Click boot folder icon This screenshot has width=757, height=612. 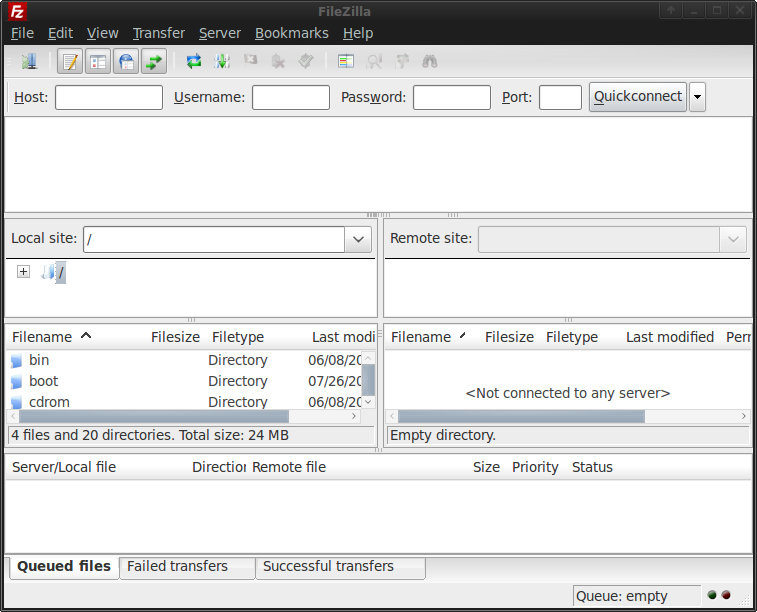[x=16, y=382]
